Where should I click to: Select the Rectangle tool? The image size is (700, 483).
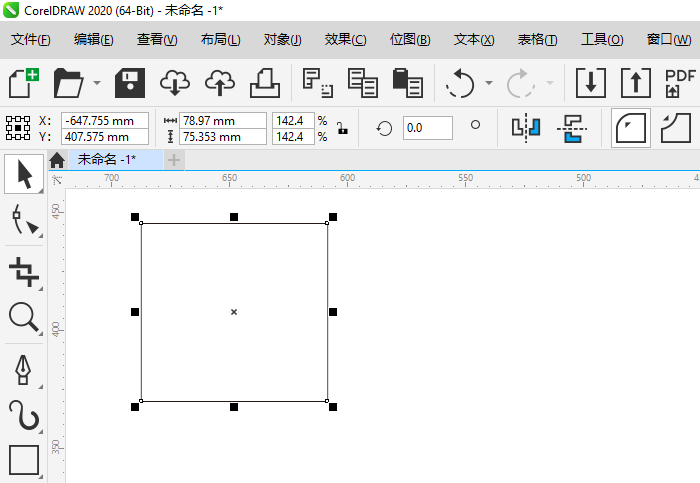[x=24, y=459]
